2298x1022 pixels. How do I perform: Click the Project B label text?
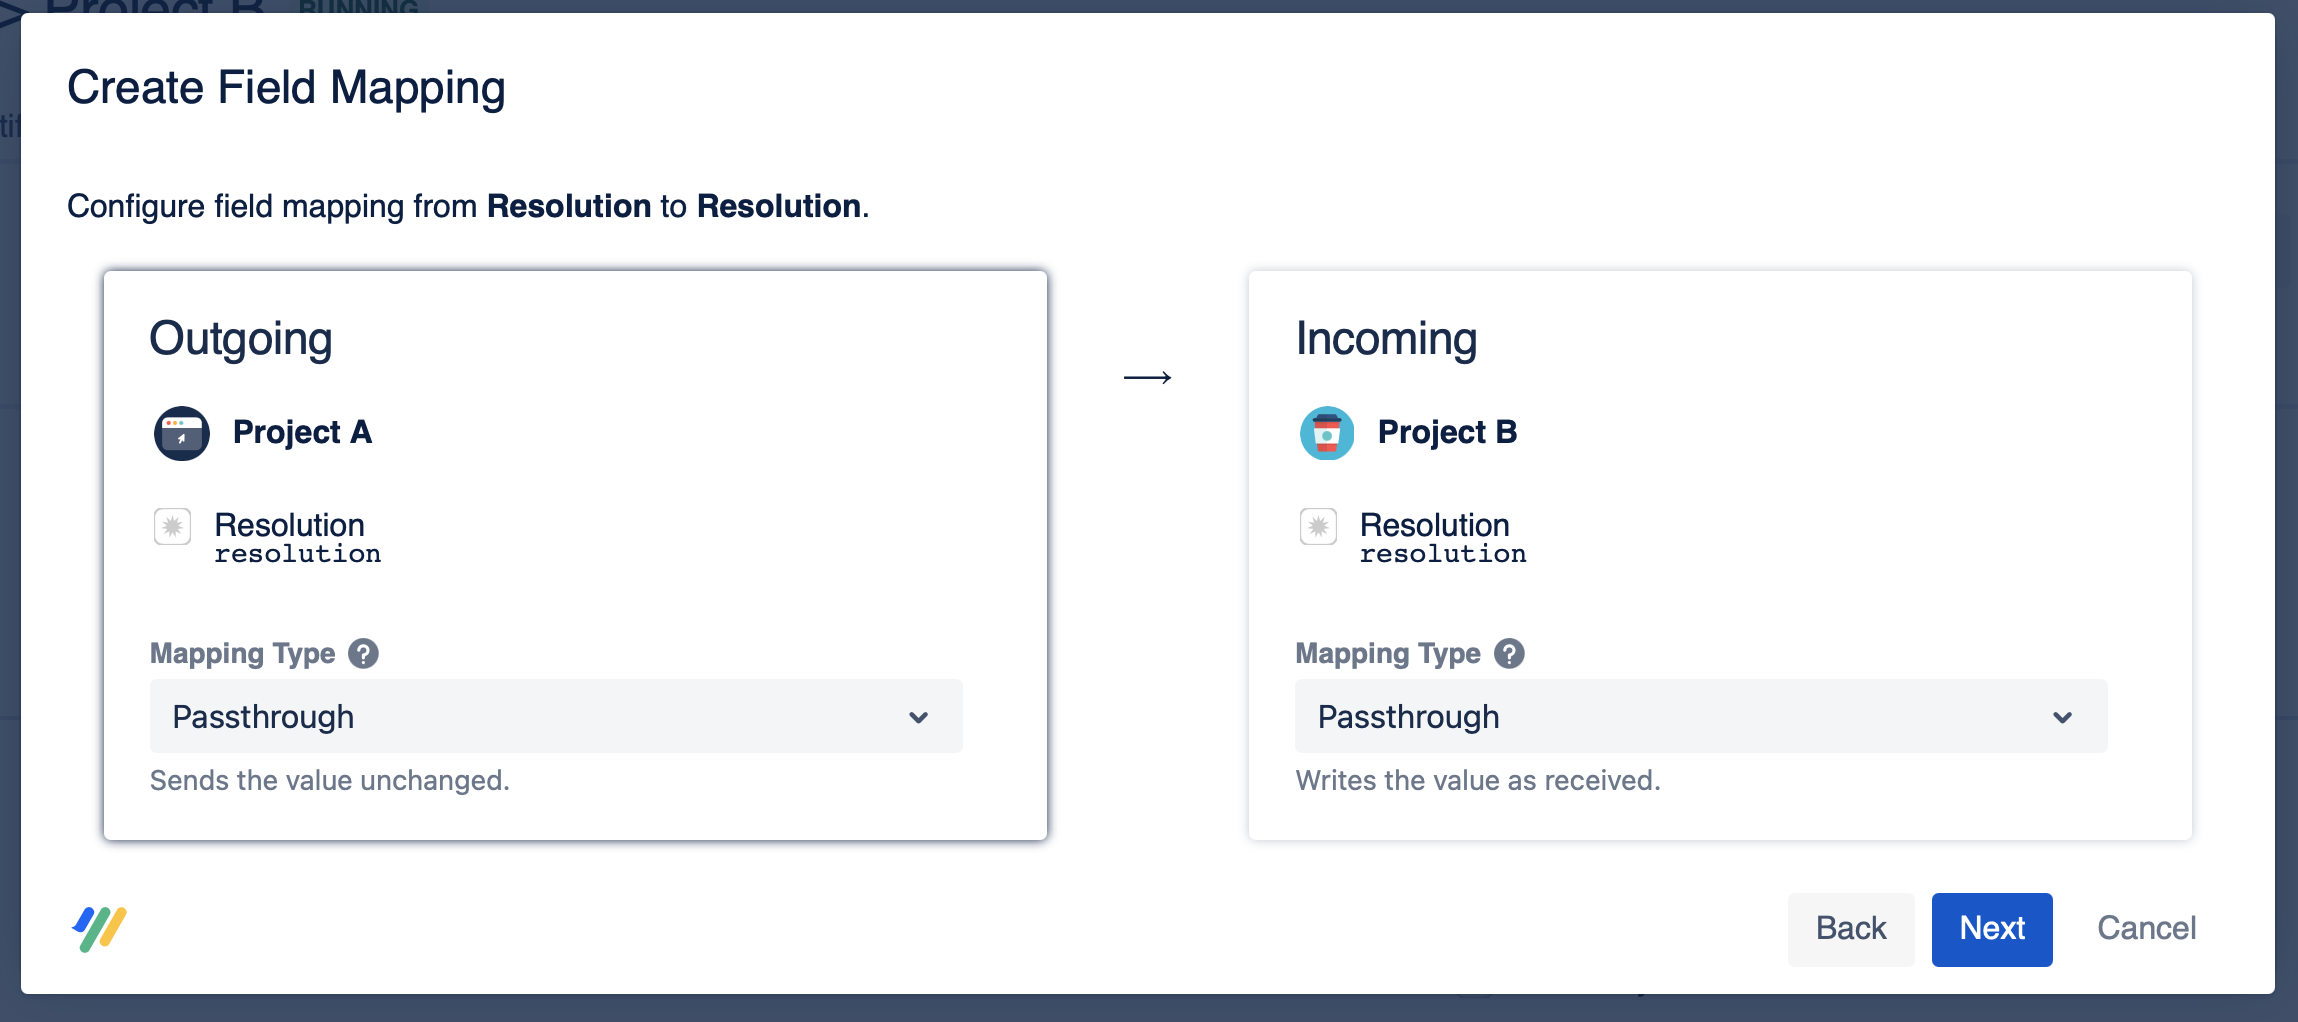(1447, 432)
